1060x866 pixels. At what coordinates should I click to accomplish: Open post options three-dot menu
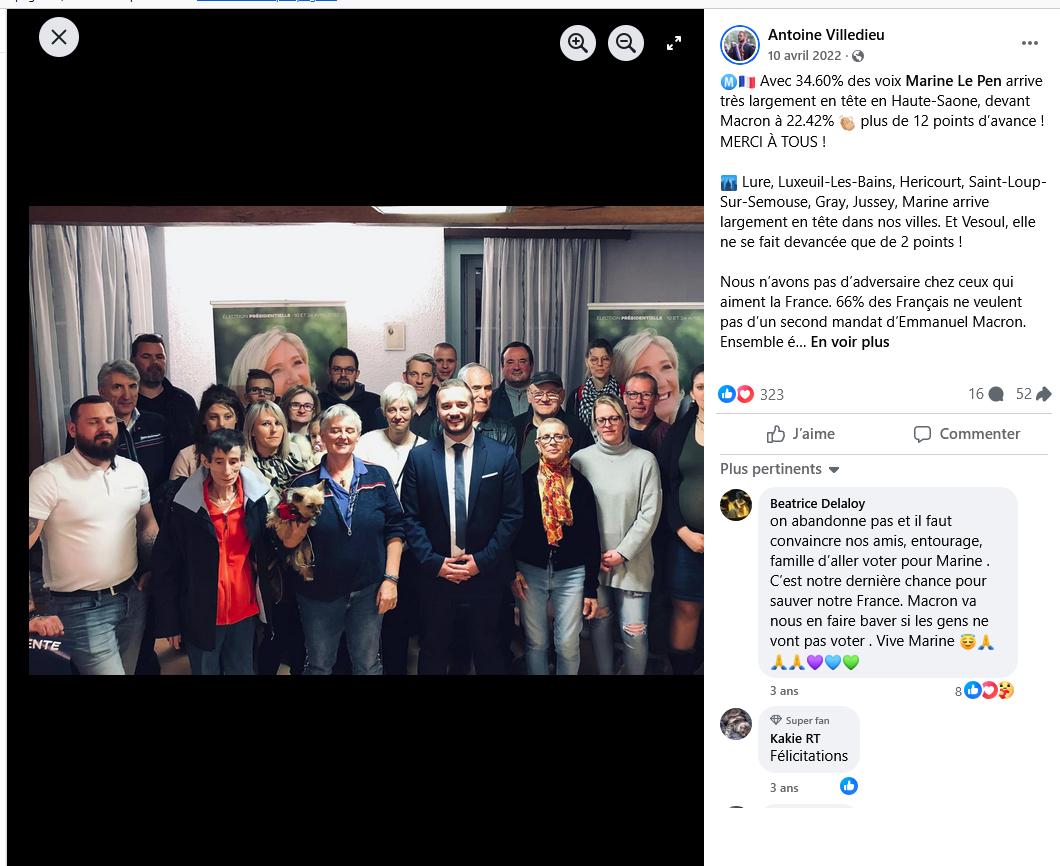coord(1030,43)
